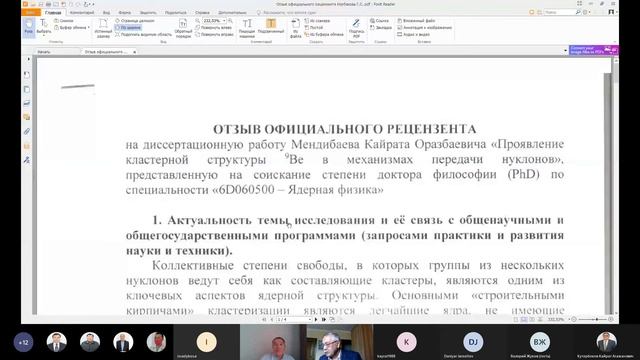Image resolution: width=640 pixels, height=360 pixels.
Task: Enable Reflow (Обратный порядок) view
Action: click(183, 28)
